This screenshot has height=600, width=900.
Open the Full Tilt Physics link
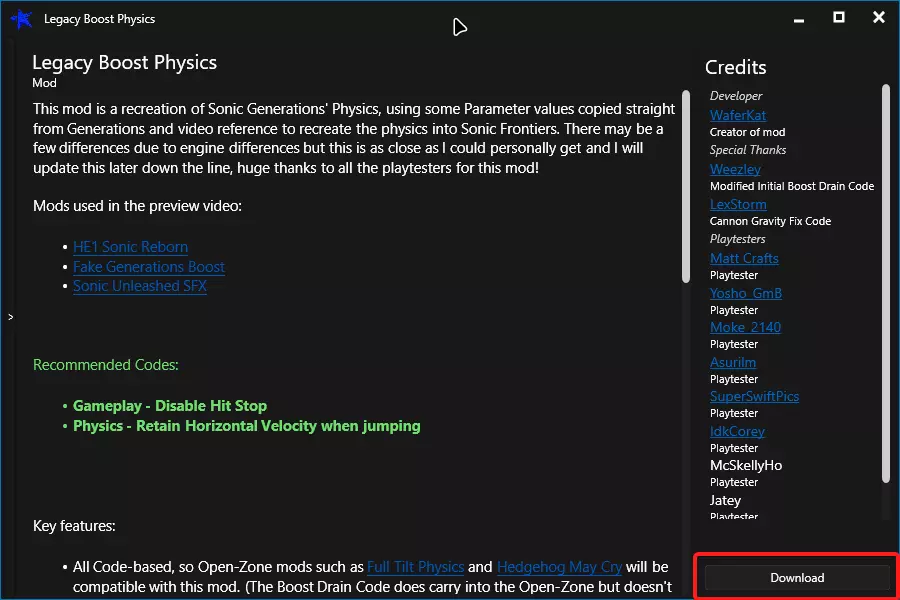pyautogui.click(x=415, y=567)
